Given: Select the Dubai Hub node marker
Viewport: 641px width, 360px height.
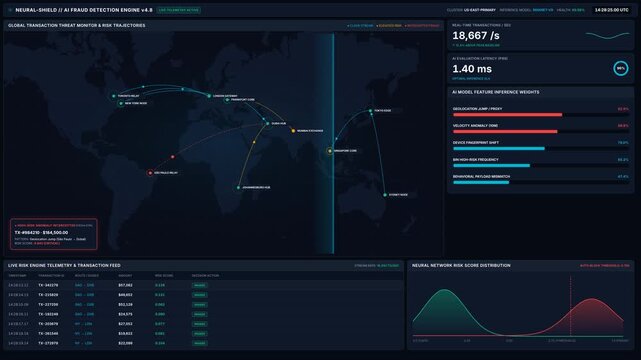Looking at the screenshot, I should [x=268, y=123].
